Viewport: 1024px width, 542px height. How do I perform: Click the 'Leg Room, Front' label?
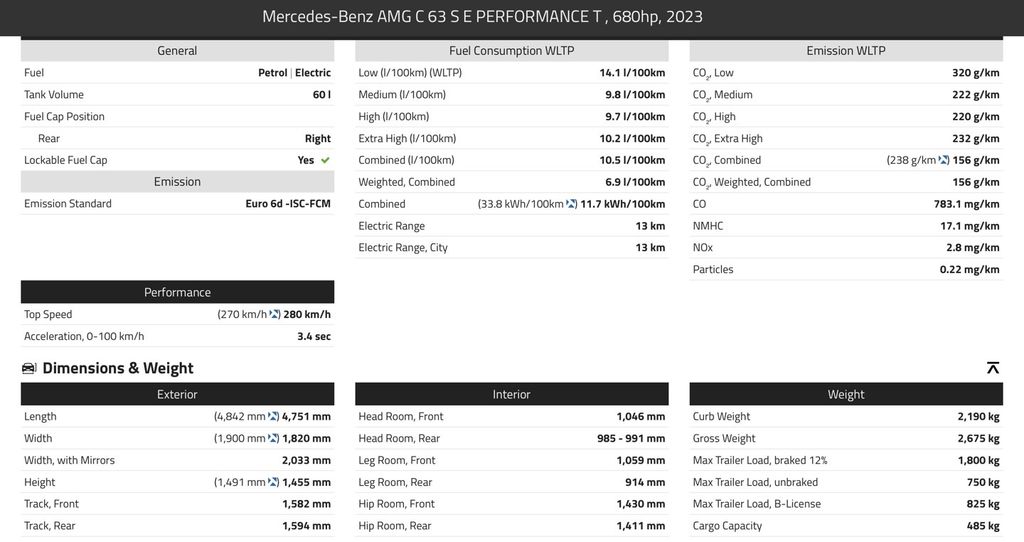tap(396, 460)
